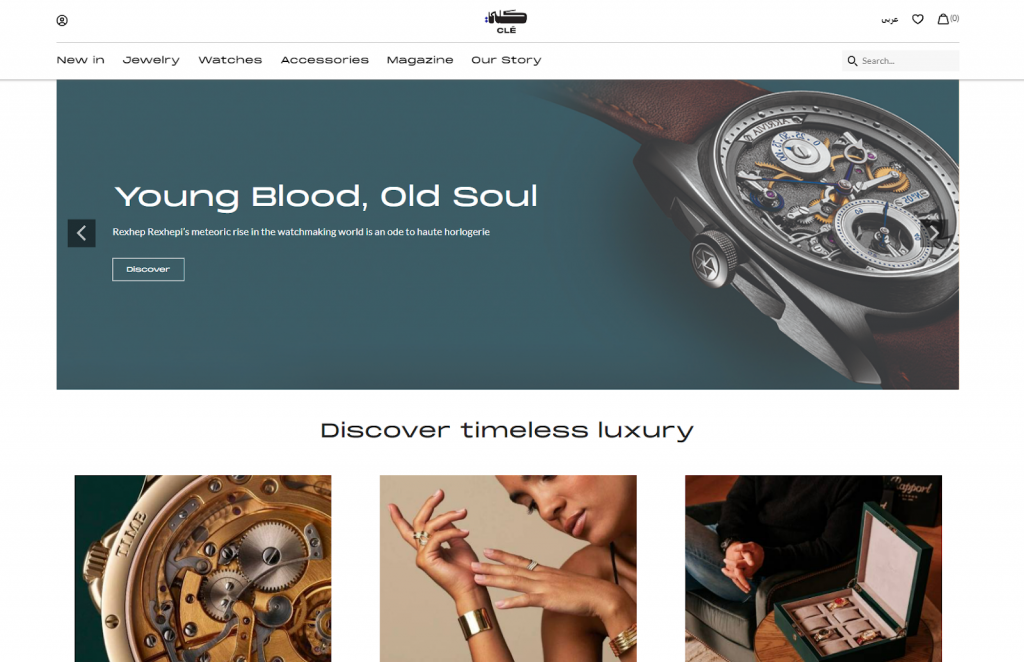Open the jewelry model category thumbnail
This screenshot has width=1024, height=662.
point(508,568)
